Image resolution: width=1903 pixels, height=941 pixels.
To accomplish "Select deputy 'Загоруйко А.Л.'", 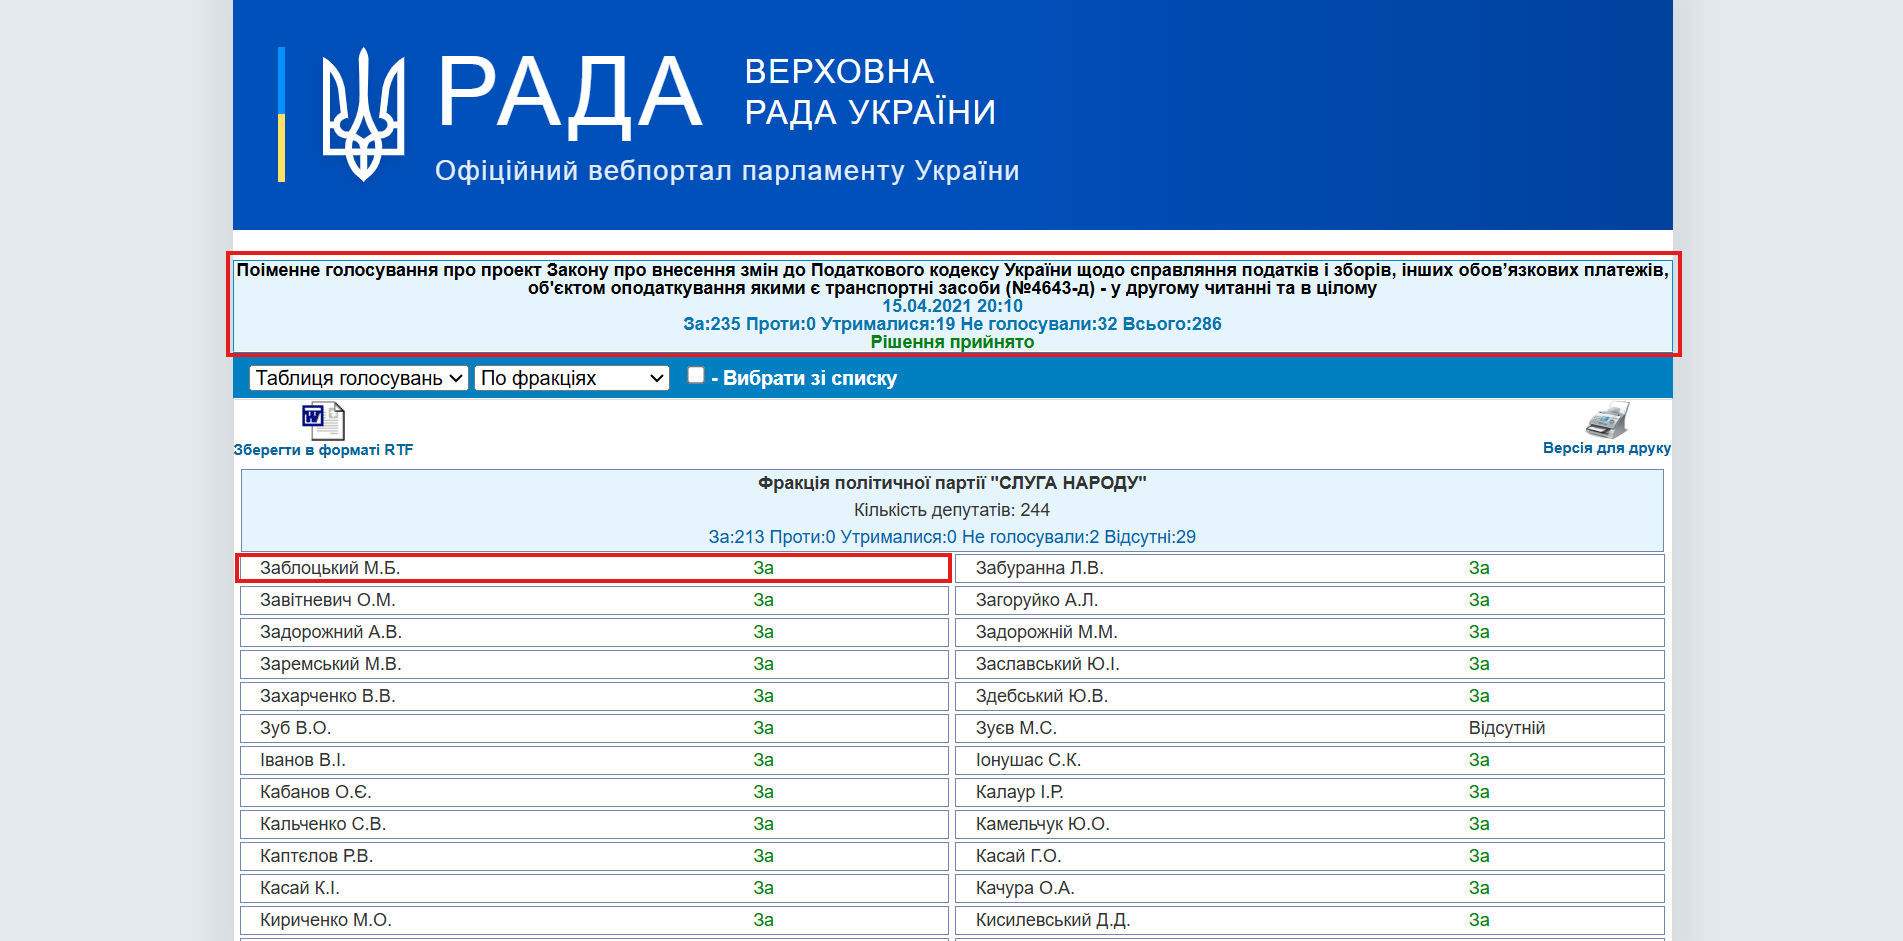I will [x=1037, y=600].
